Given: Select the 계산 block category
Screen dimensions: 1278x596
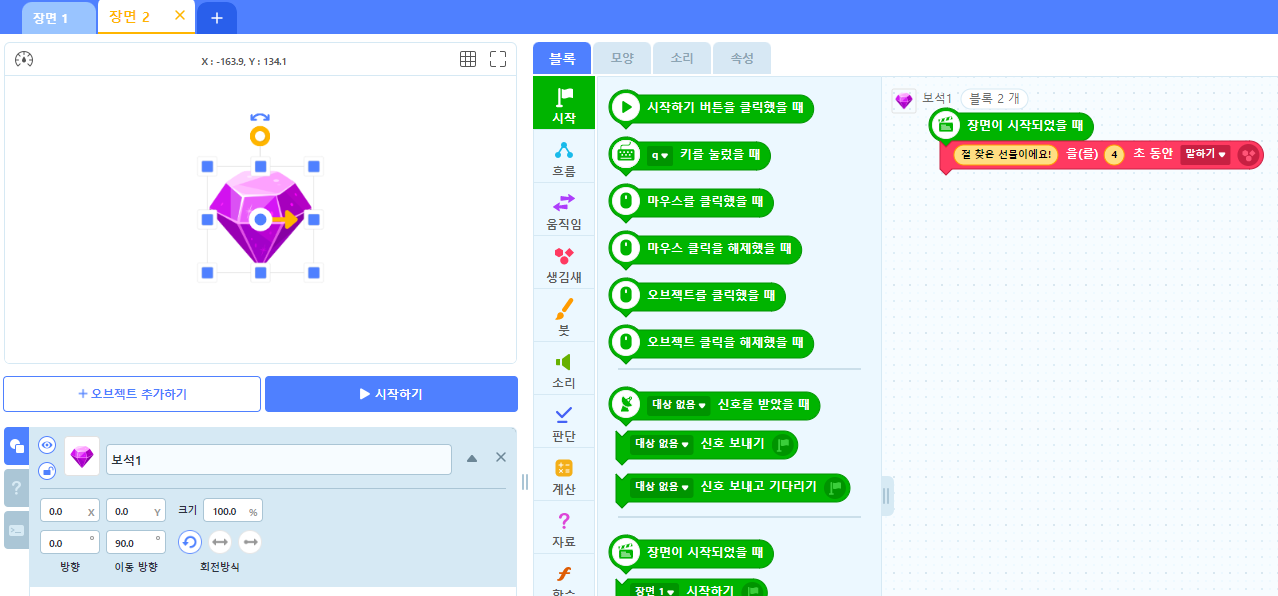Looking at the screenshot, I should [x=564, y=475].
